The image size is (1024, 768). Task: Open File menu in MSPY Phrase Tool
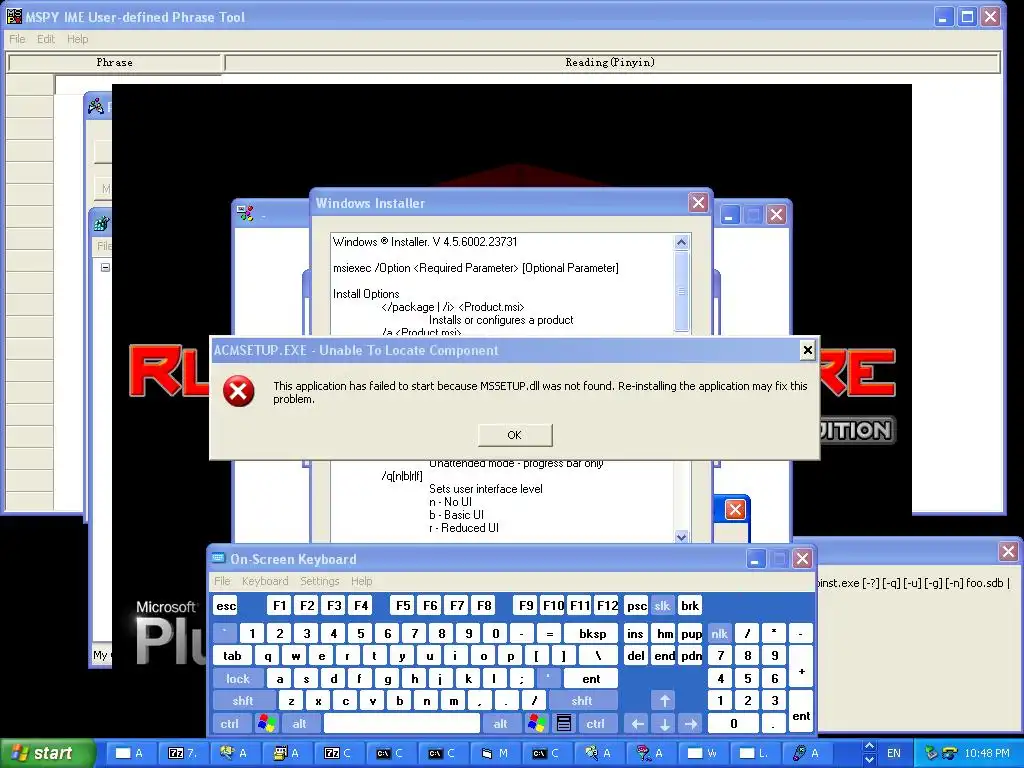coord(17,39)
